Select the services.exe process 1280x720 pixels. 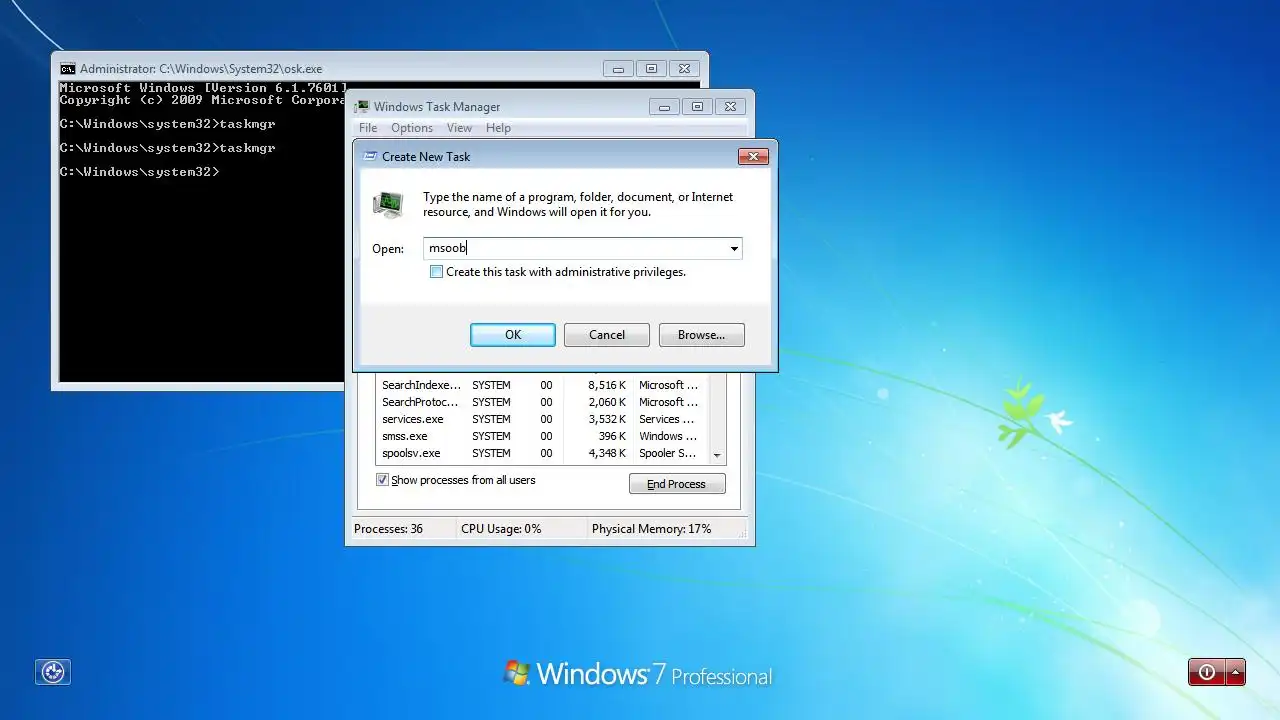[541, 419]
